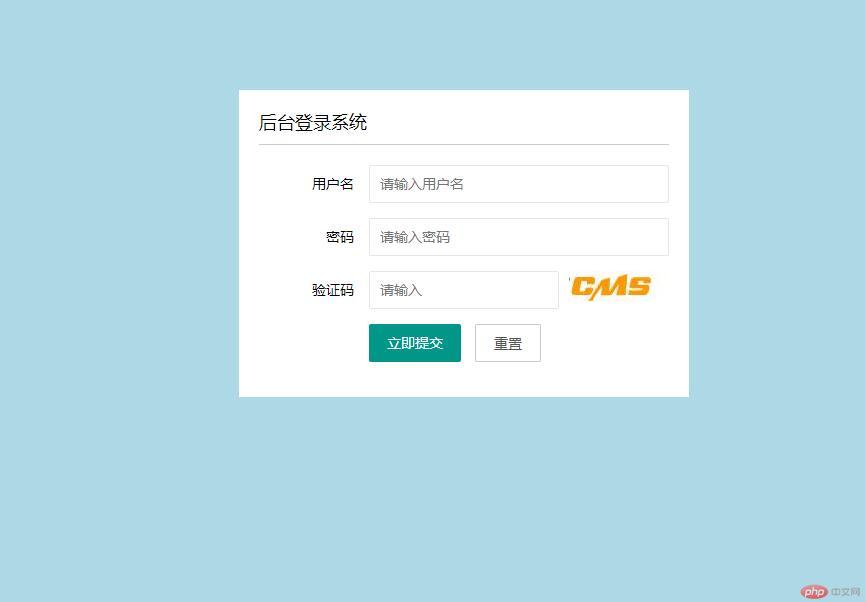The height and width of the screenshot is (602, 865).
Task: Click the 用户名 field label
Action: (x=332, y=184)
